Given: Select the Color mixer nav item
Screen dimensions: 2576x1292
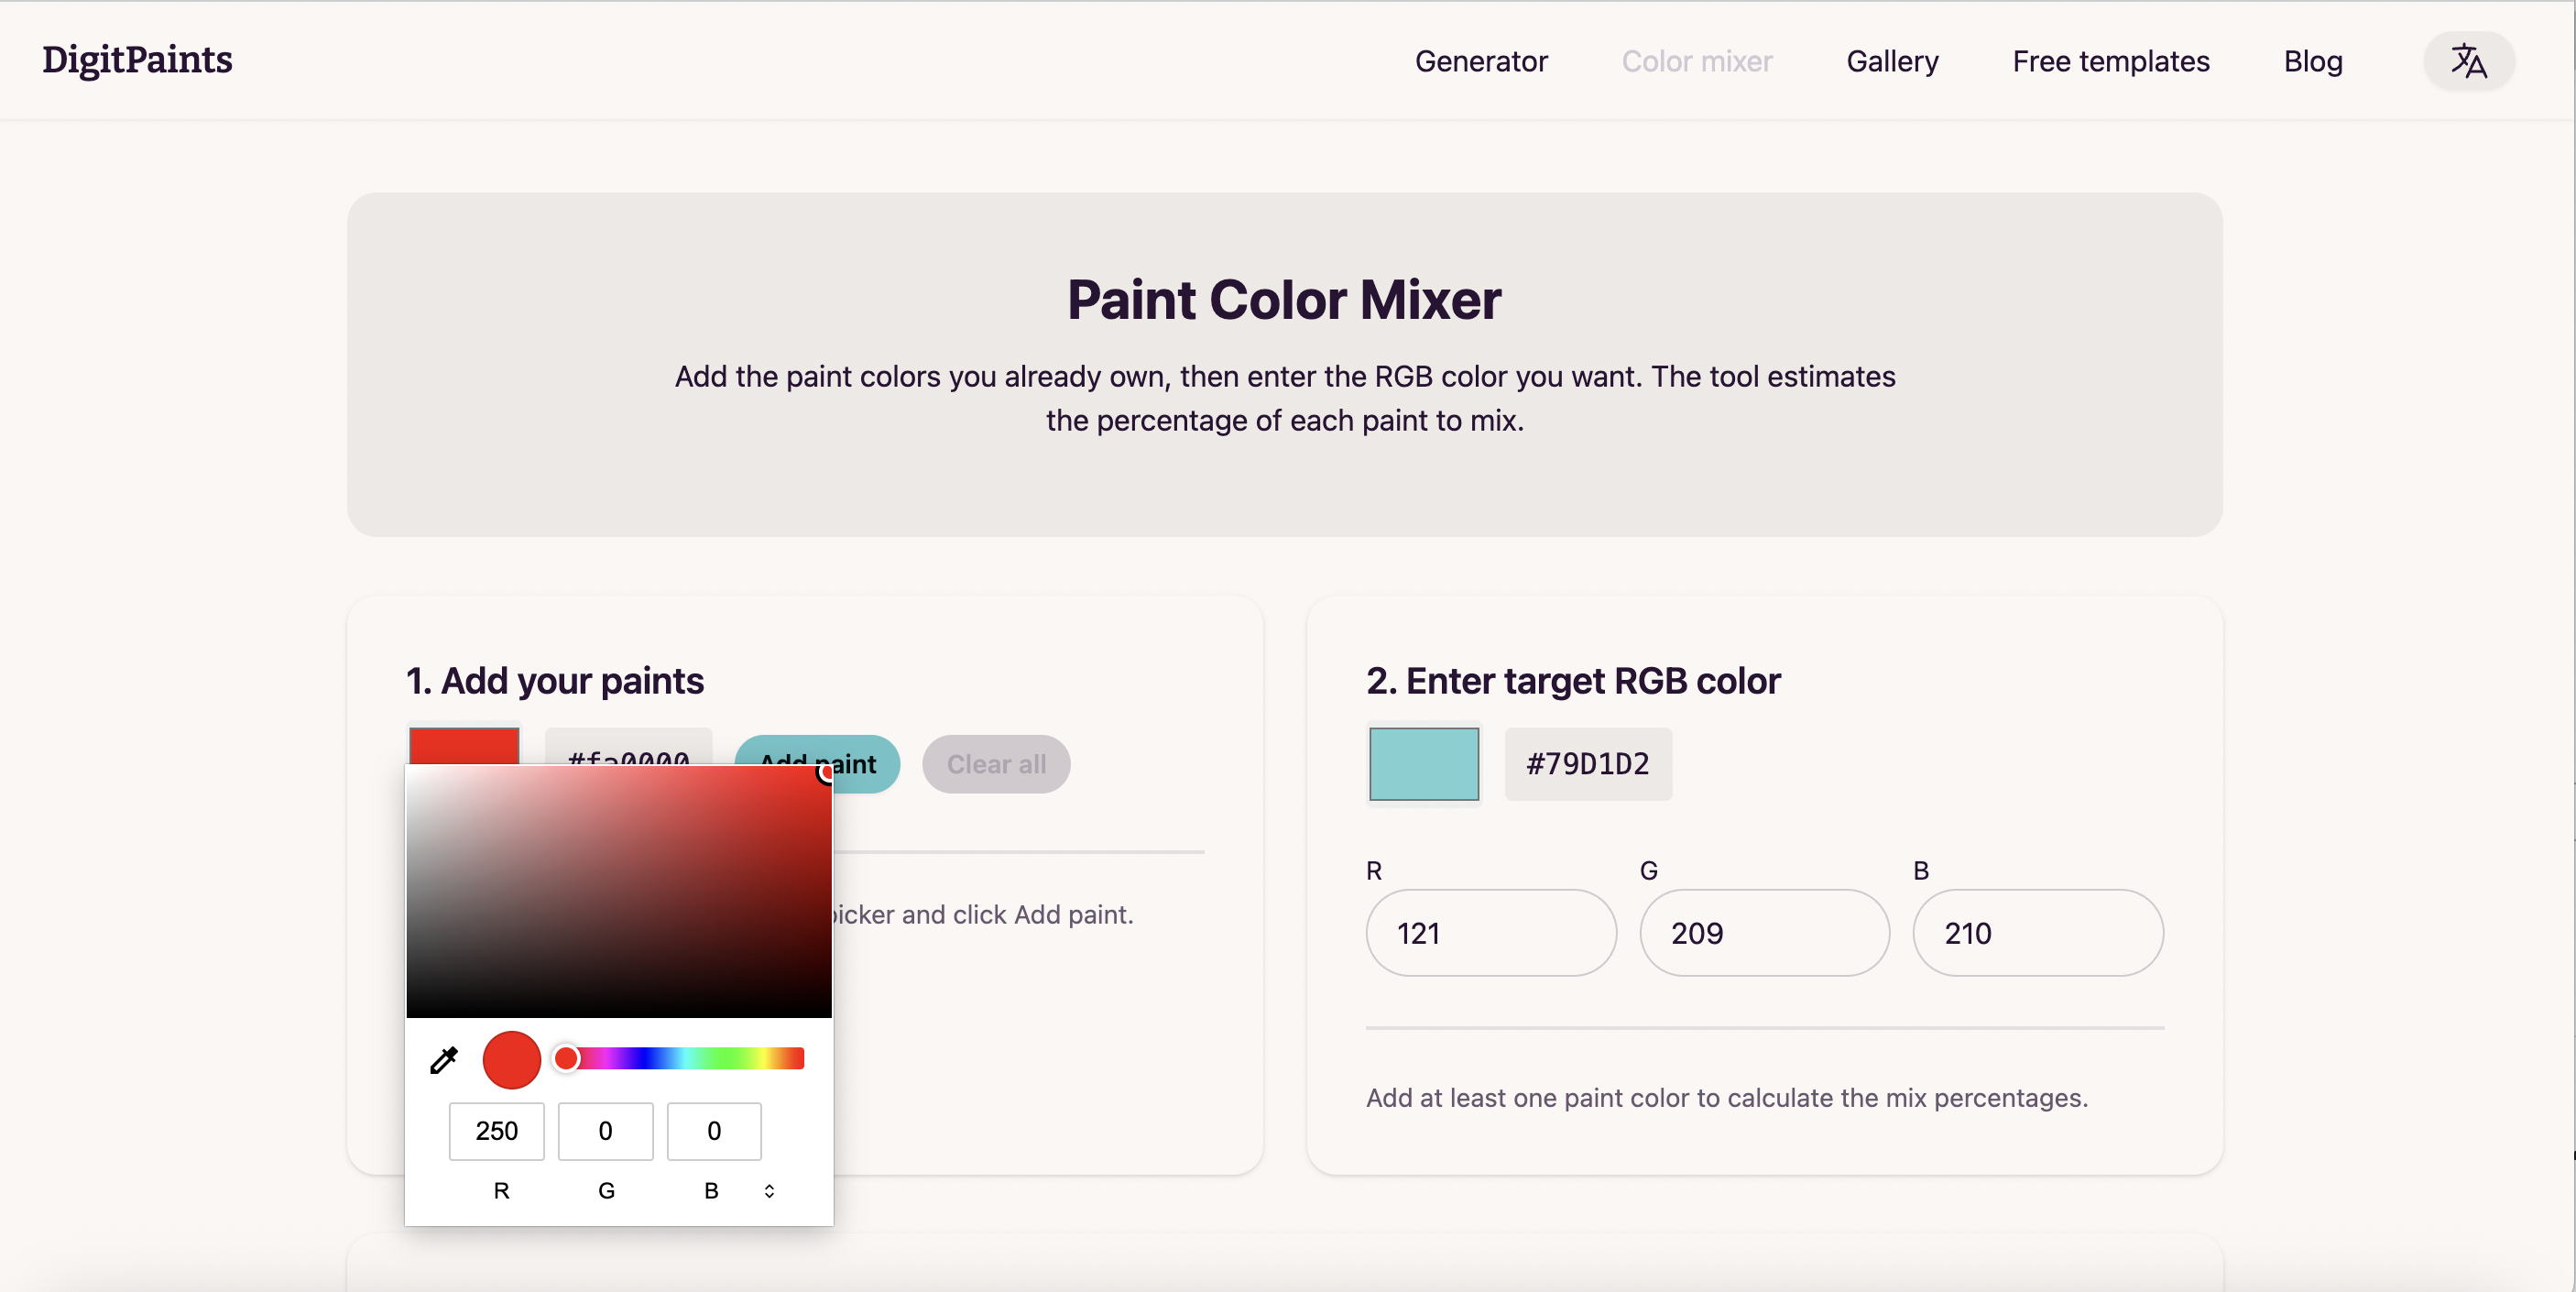Looking at the screenshot, I should tap(1697, 61).
